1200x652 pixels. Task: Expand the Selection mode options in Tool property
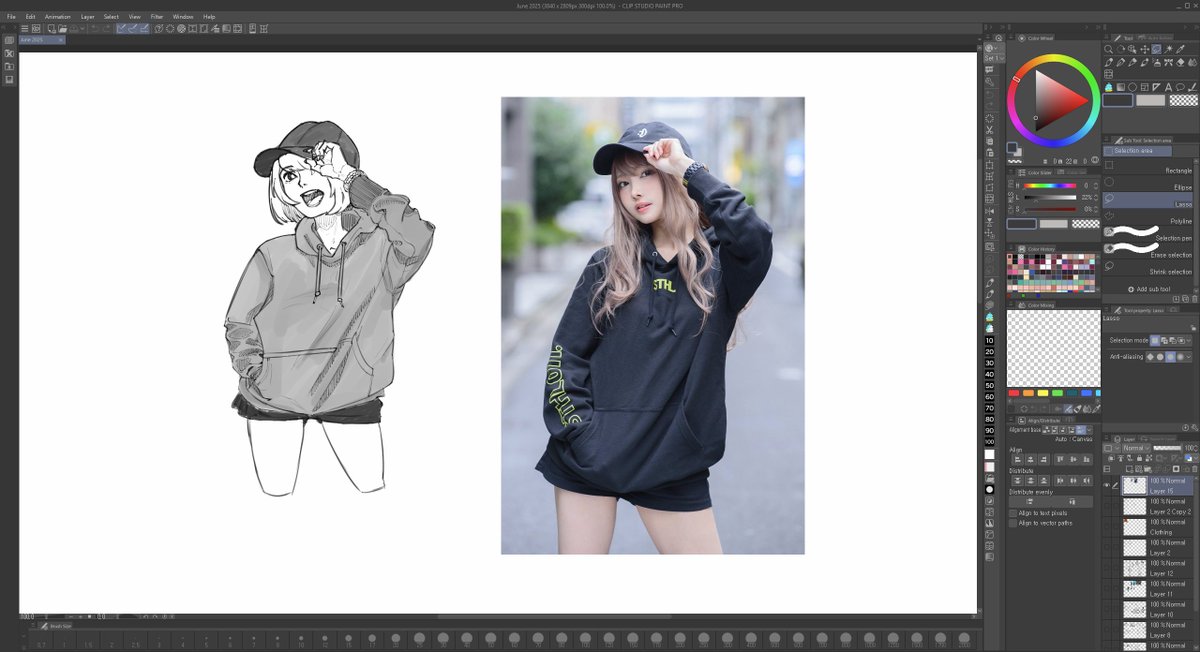[1189, 341]
